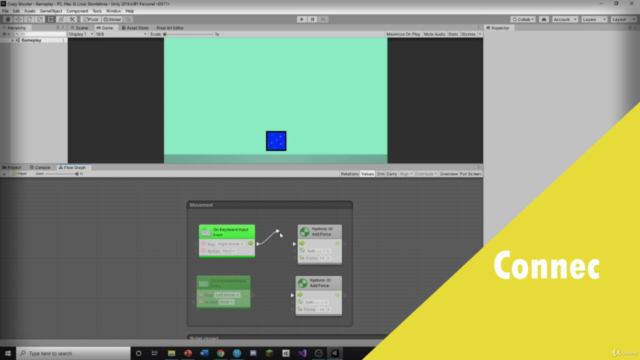Click the Rigidbody icon on the bottom Add Force node
The width and height of the screenshot is (640, 360).
(x=302, y=283)
